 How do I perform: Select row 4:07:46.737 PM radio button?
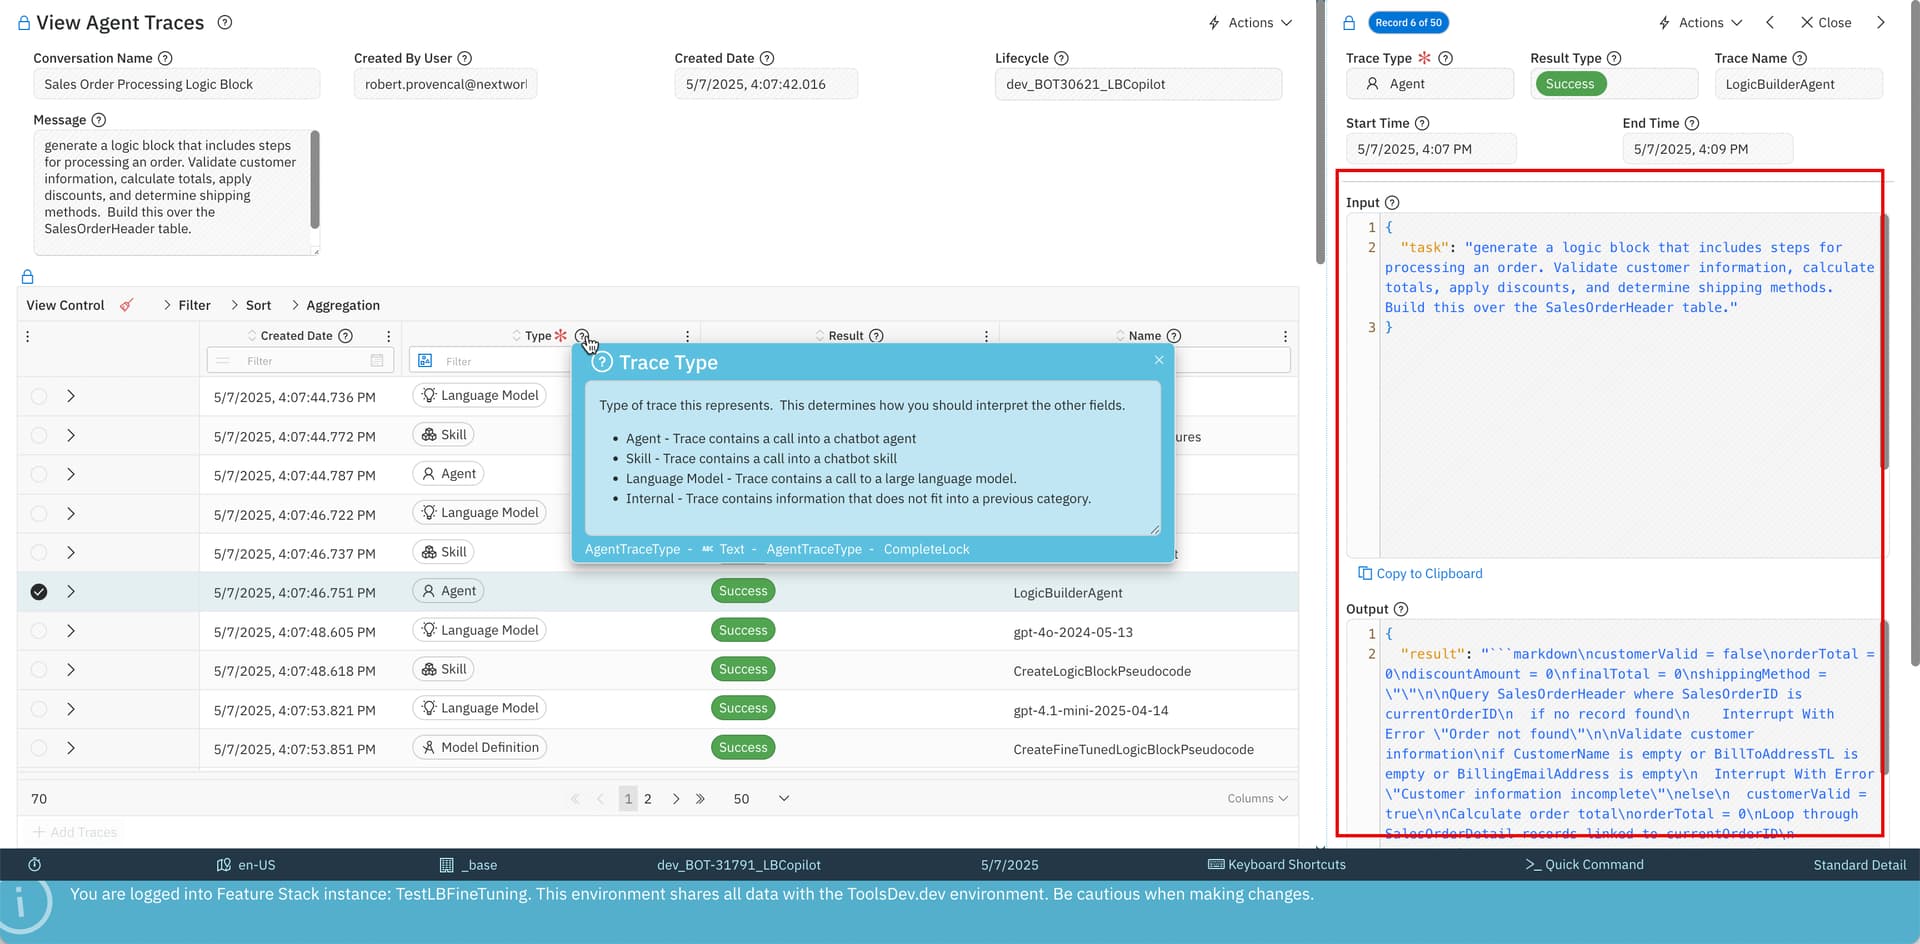pyautogui.click(x=39, y=552)
